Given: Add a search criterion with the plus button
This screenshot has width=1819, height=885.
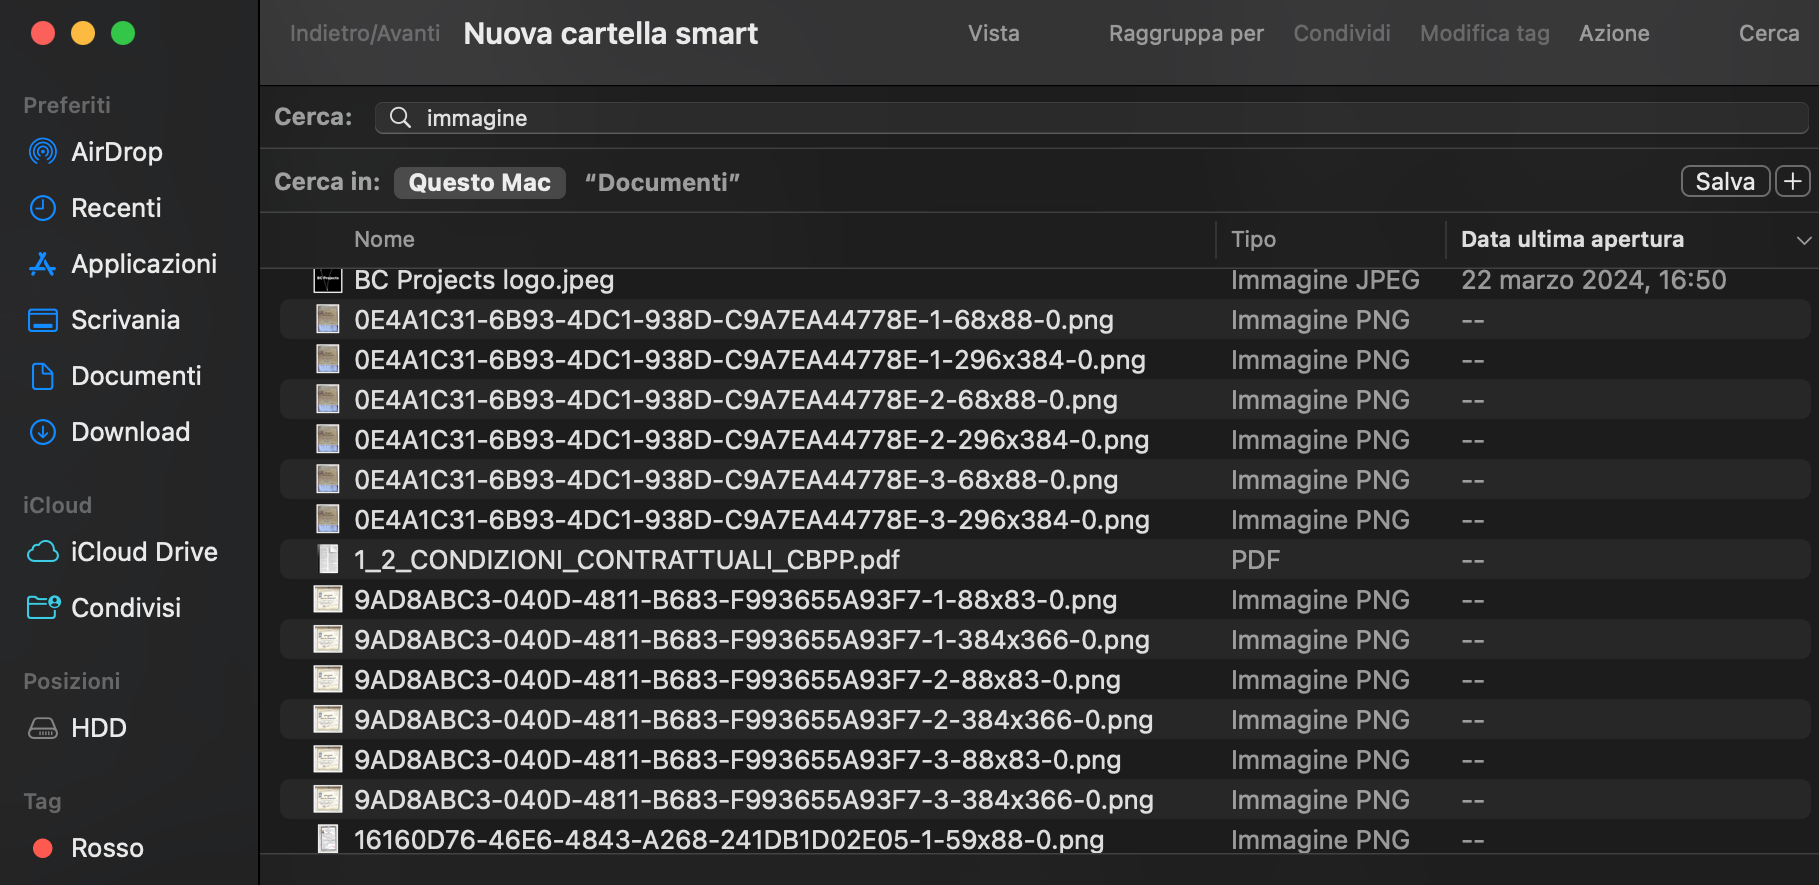Looking at the screenshot, I should [x=1792, y=181].
